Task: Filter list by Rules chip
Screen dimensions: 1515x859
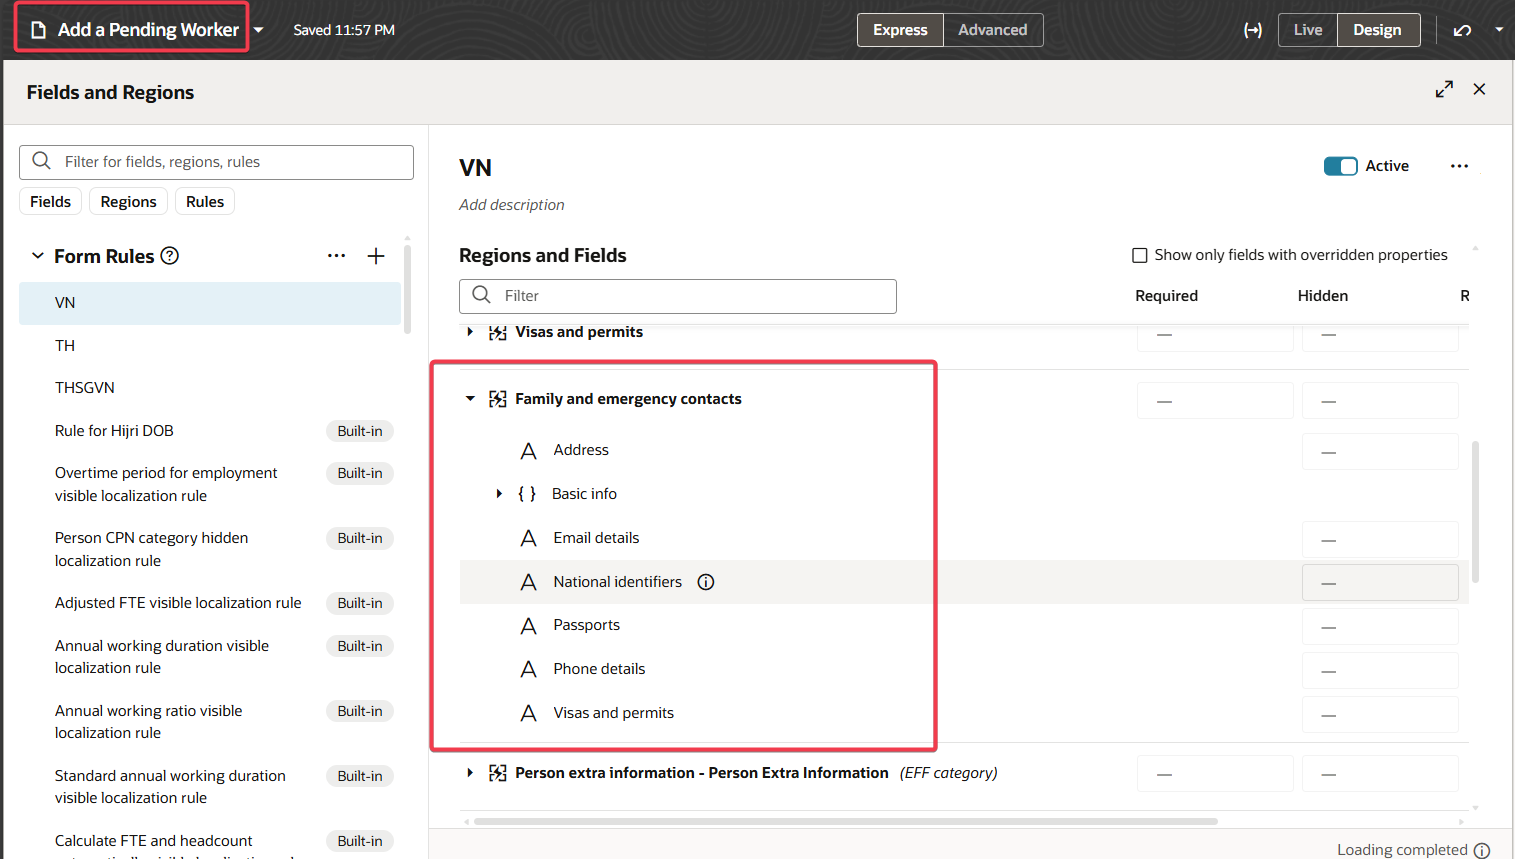Action: point(205,201)
